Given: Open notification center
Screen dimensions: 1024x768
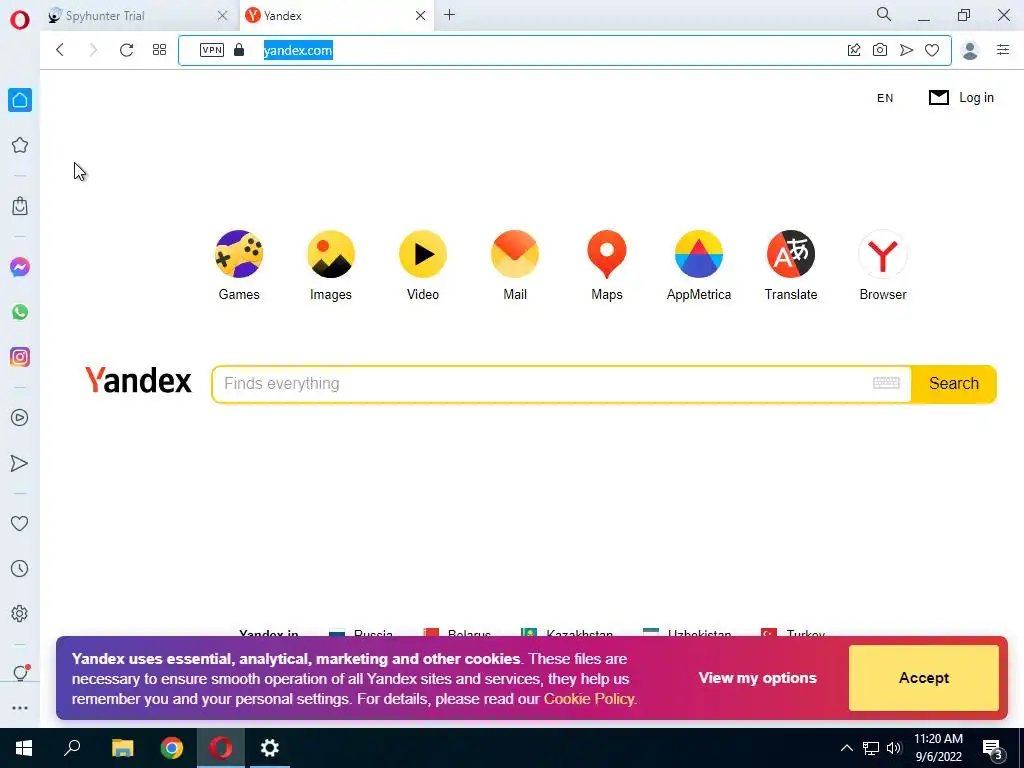Looking at the screenshot, I should pos(992,750).
